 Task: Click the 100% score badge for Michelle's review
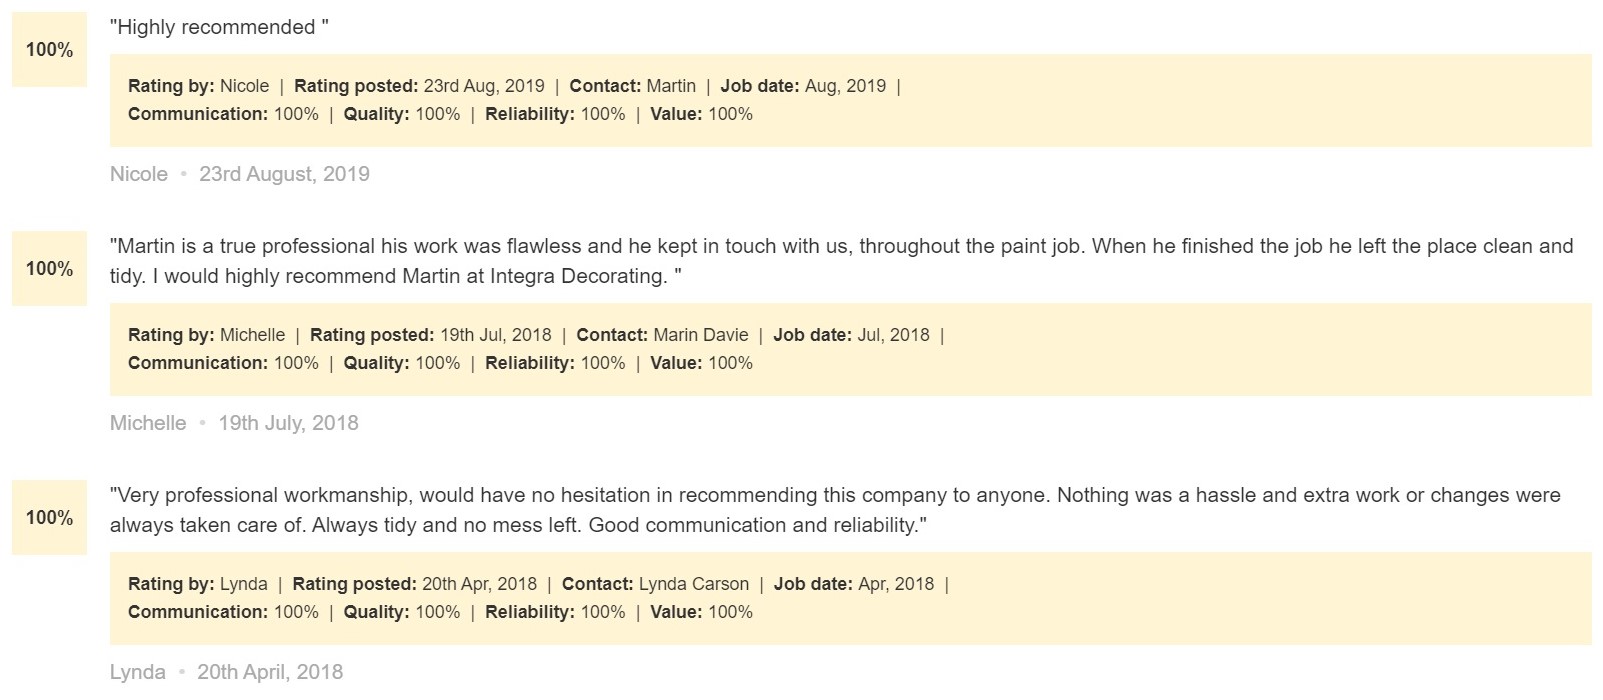pos(49,269)
